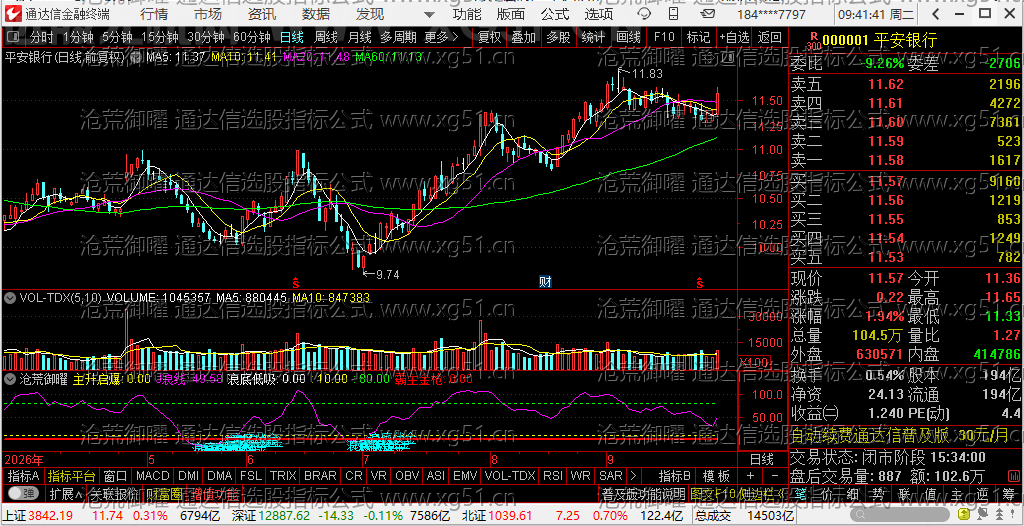Toggle the 弹 popup switch at bottom left
1024x526 pixels.
point(22,493)
